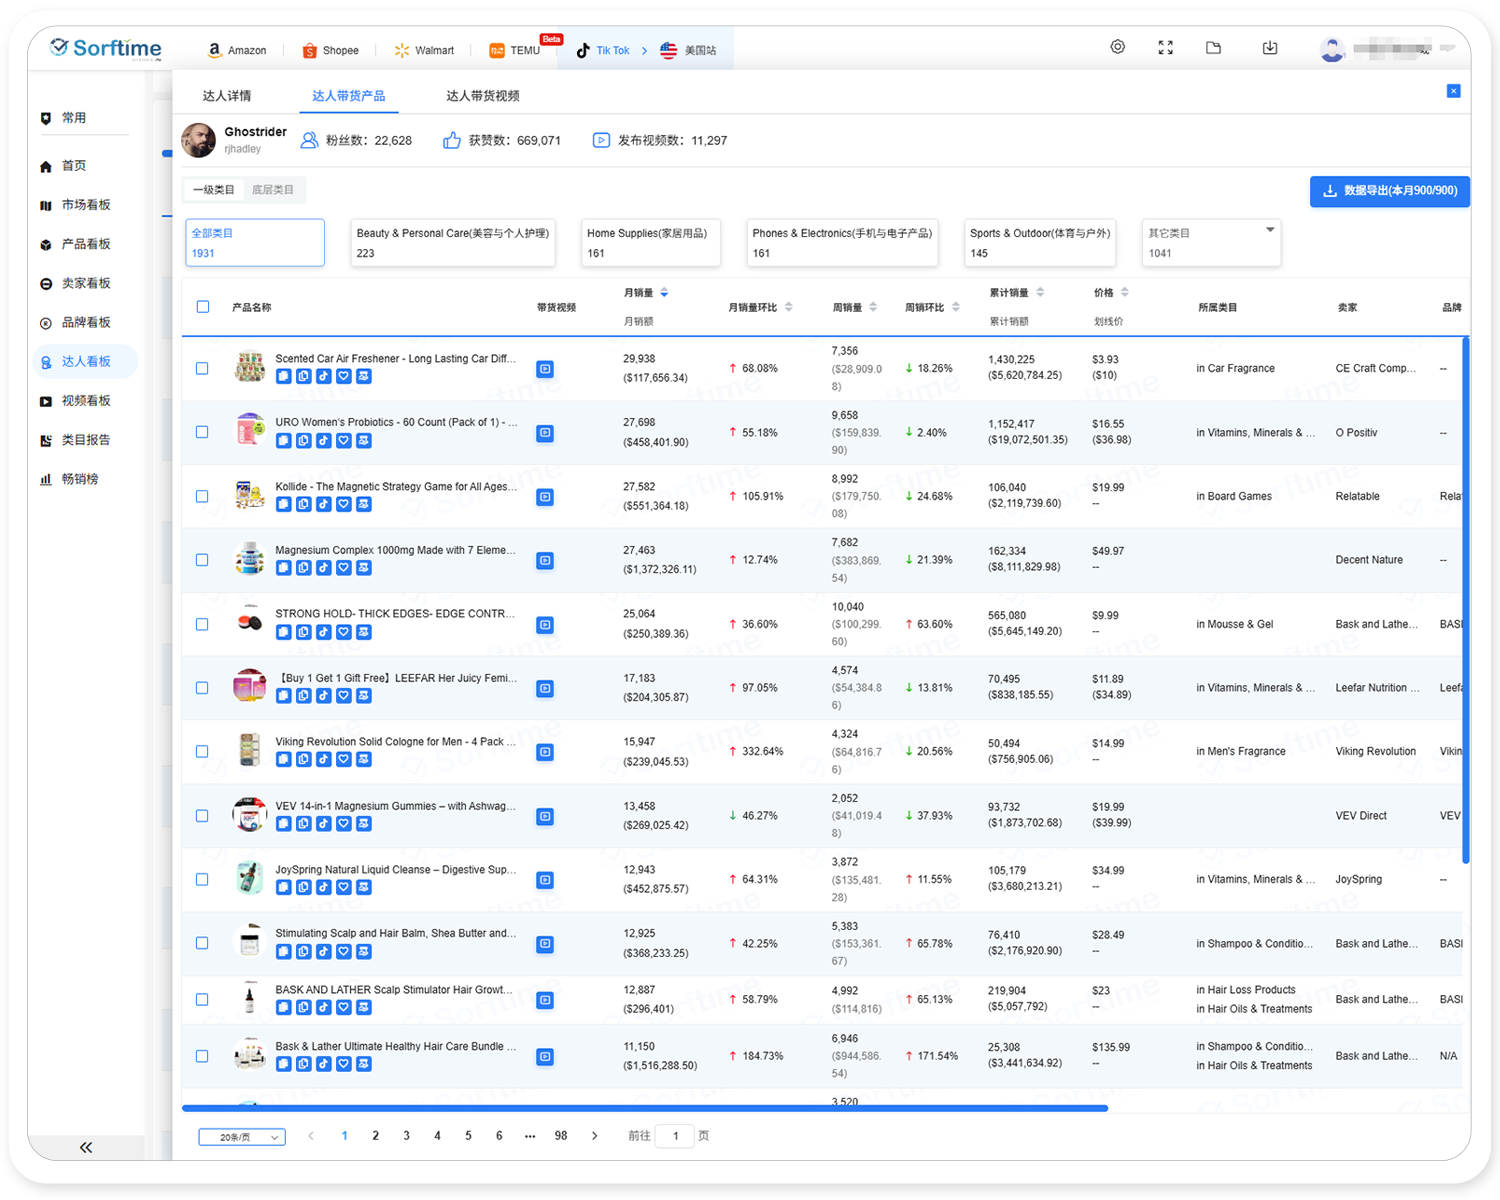The height and width of the screenshot is (1200, 1500).
Task: Check the box for Magnesium Complex 1000mg
Action: click(202, 560)
